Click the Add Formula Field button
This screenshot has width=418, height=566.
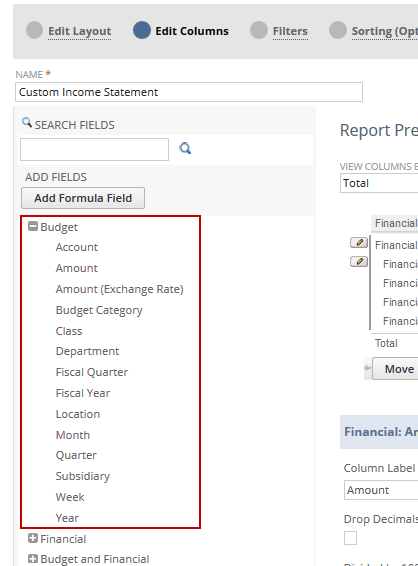[83, 198]
